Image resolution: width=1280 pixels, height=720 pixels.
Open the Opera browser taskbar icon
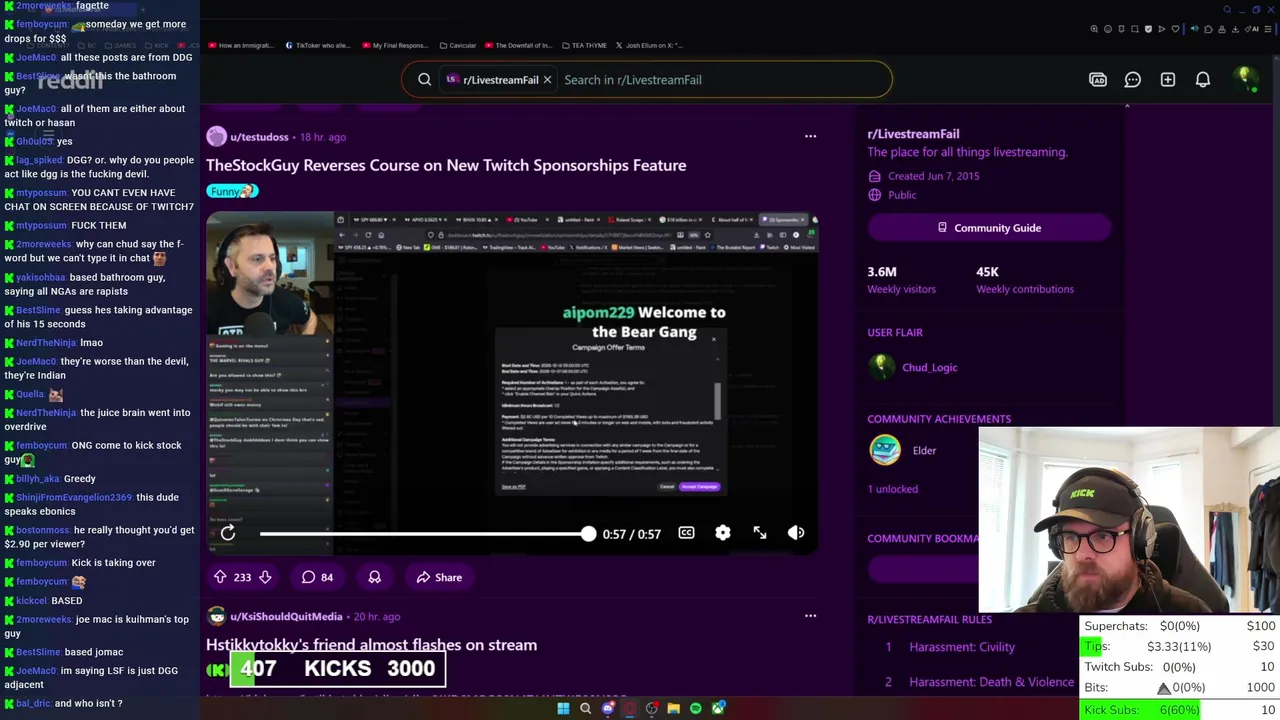(630, 709)
